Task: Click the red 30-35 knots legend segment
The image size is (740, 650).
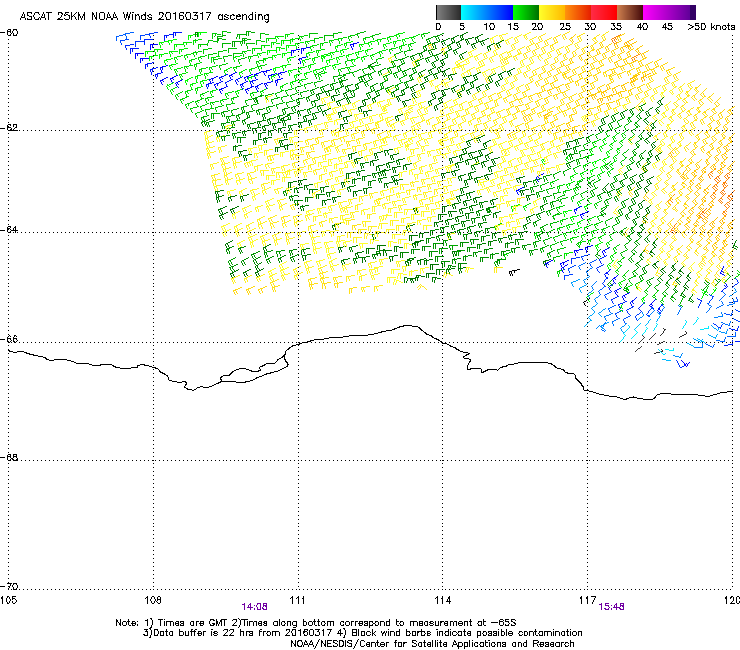Action: point(604,12)
